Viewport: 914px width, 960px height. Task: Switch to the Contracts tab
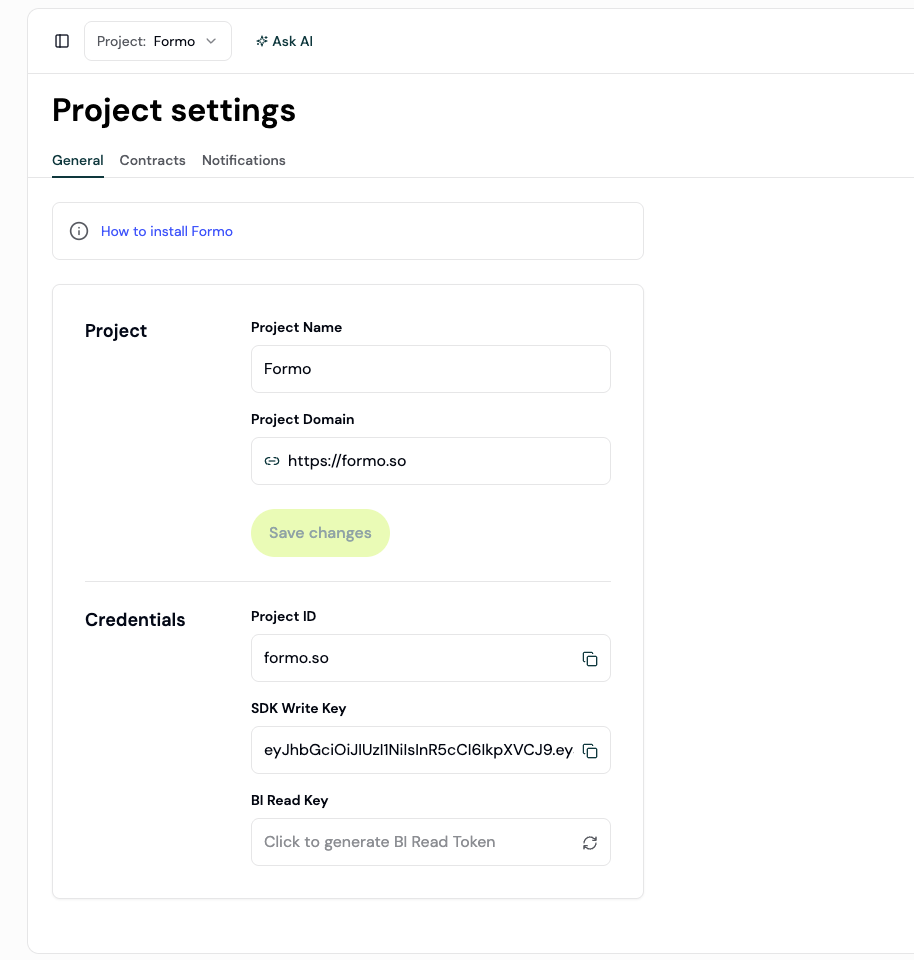point(152,160)
